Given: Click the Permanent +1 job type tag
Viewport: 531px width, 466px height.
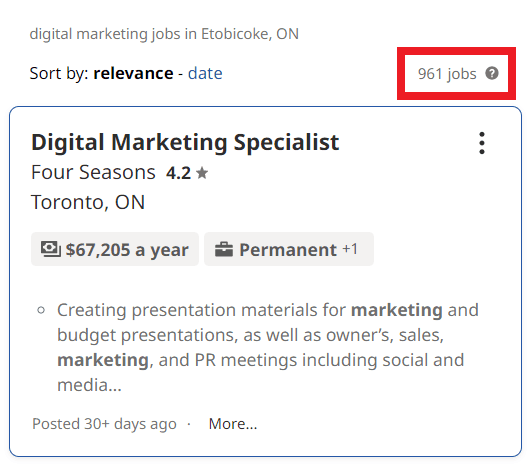Looking at the screenshot, I should click(289, 249).
